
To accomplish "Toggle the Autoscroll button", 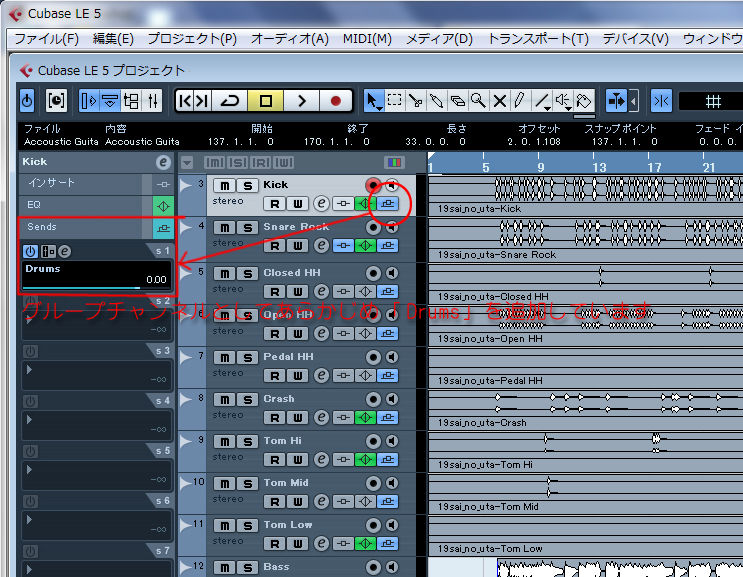I will point(616,101).
